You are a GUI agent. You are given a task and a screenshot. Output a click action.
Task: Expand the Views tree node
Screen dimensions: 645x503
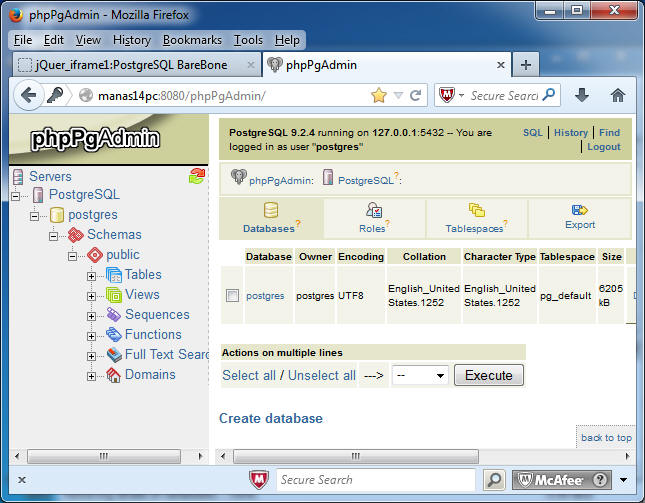pos(91,296)
